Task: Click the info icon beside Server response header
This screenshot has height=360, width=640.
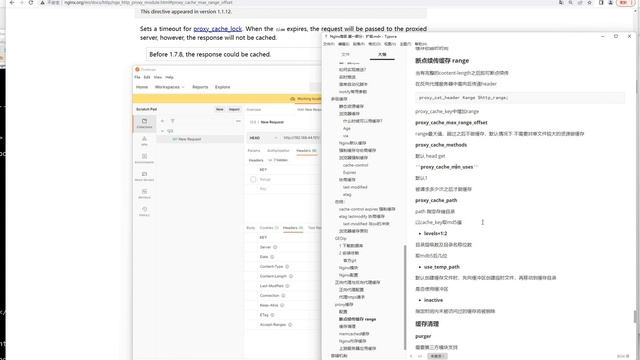Action: tap(275, 247)
